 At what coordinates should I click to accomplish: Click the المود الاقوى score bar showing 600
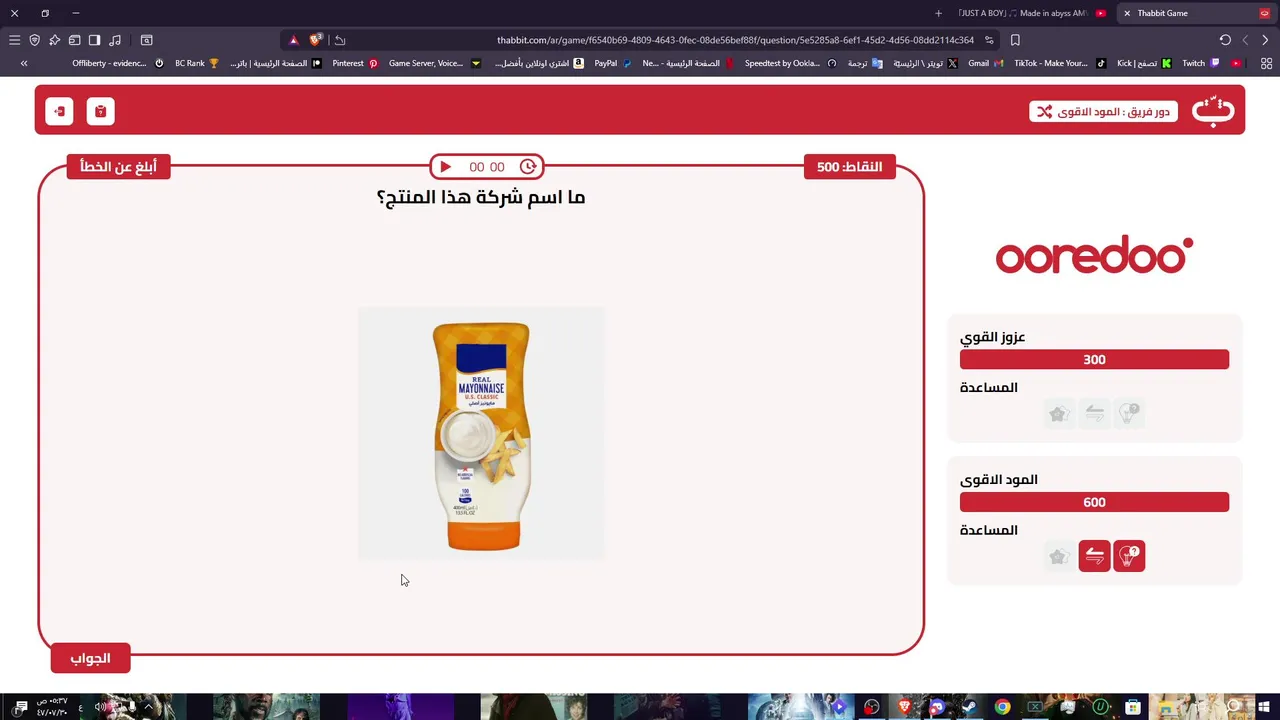click(x=1094, y=502)
